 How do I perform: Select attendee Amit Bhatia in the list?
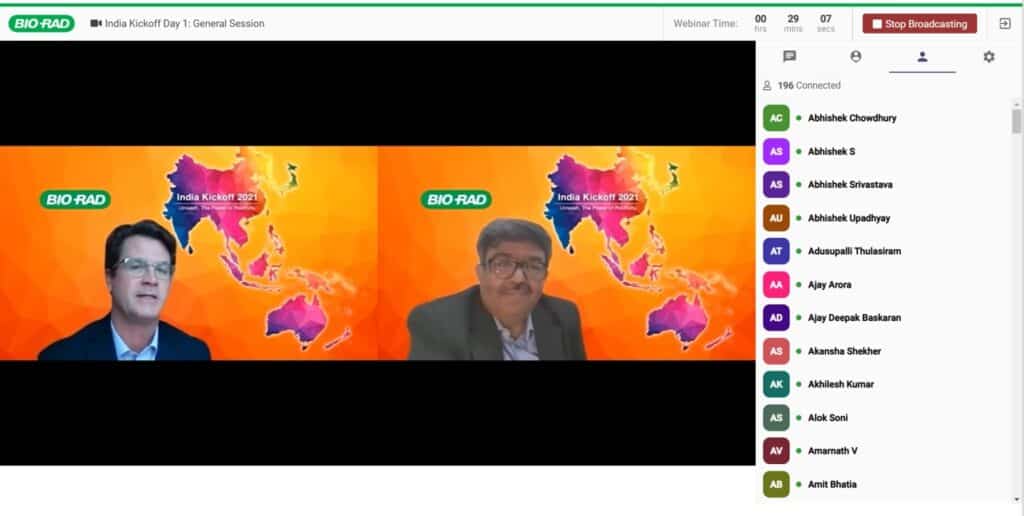[x=832, y=484]
